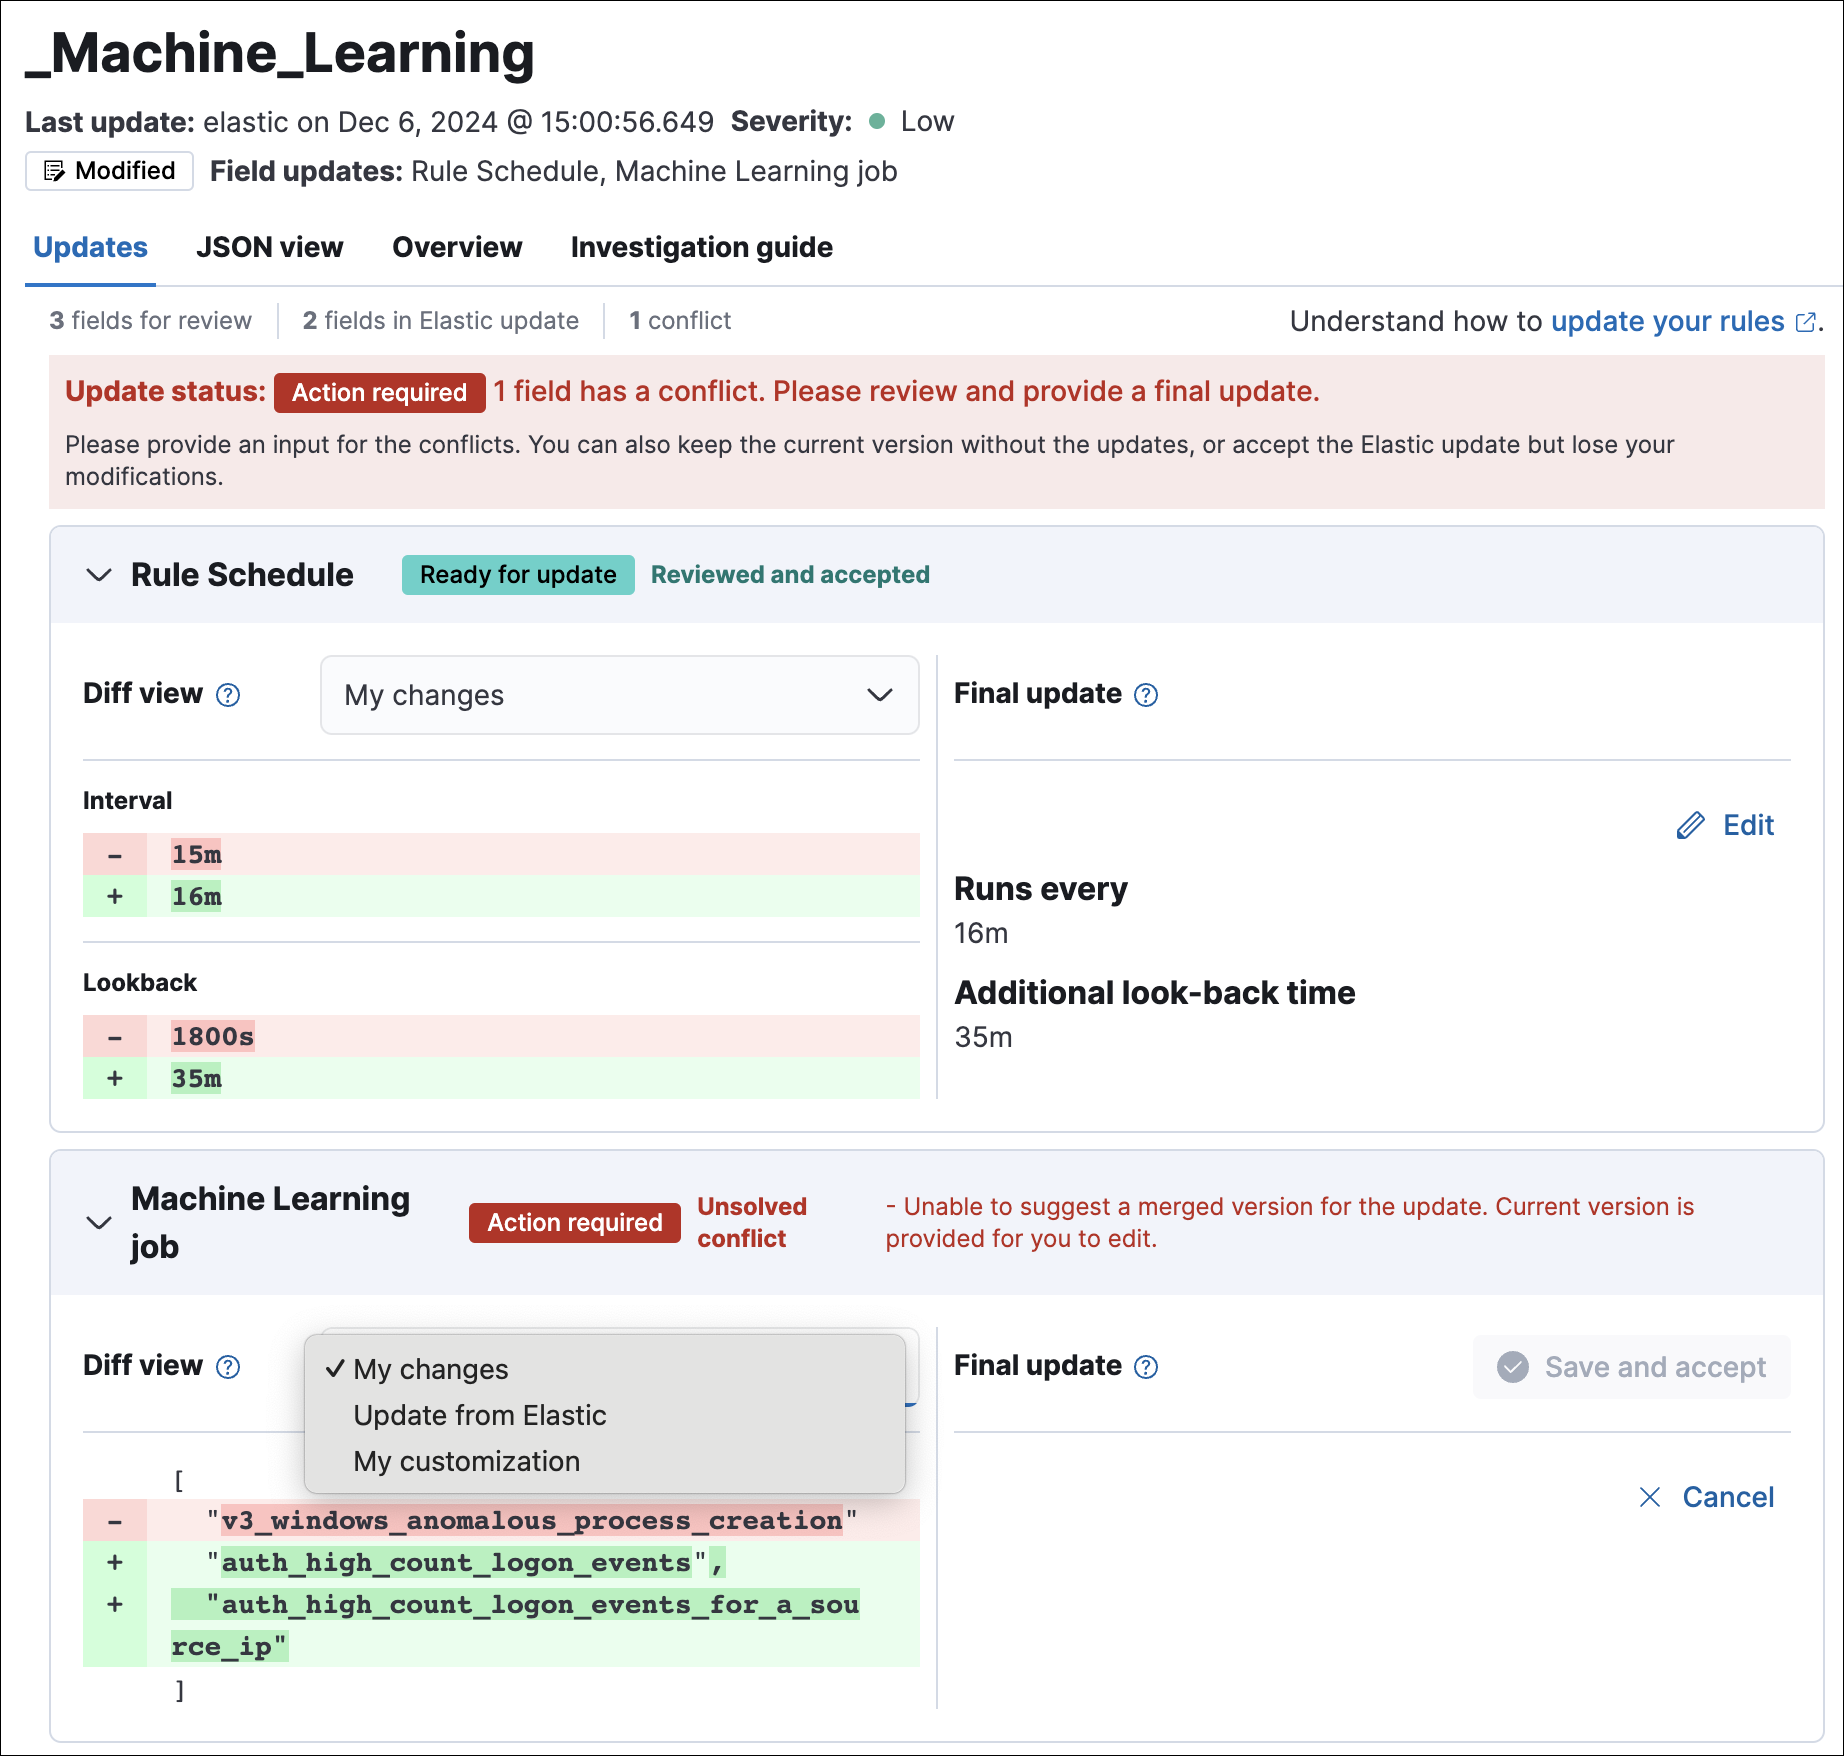The height and width of the screenshot is (1756, 1844).
Task: Click the 1 conflict text
Action: click(680, 321)
